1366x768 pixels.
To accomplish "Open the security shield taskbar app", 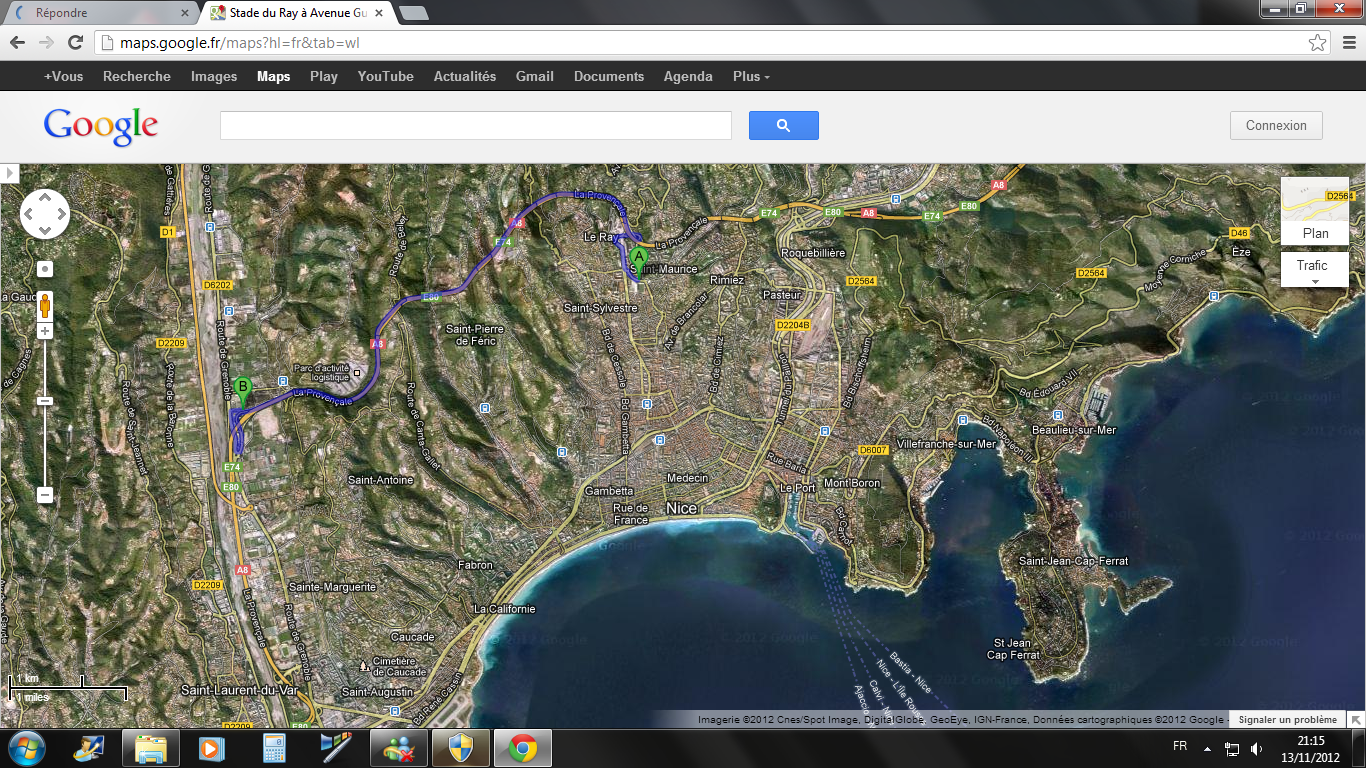I will [461, 748].
